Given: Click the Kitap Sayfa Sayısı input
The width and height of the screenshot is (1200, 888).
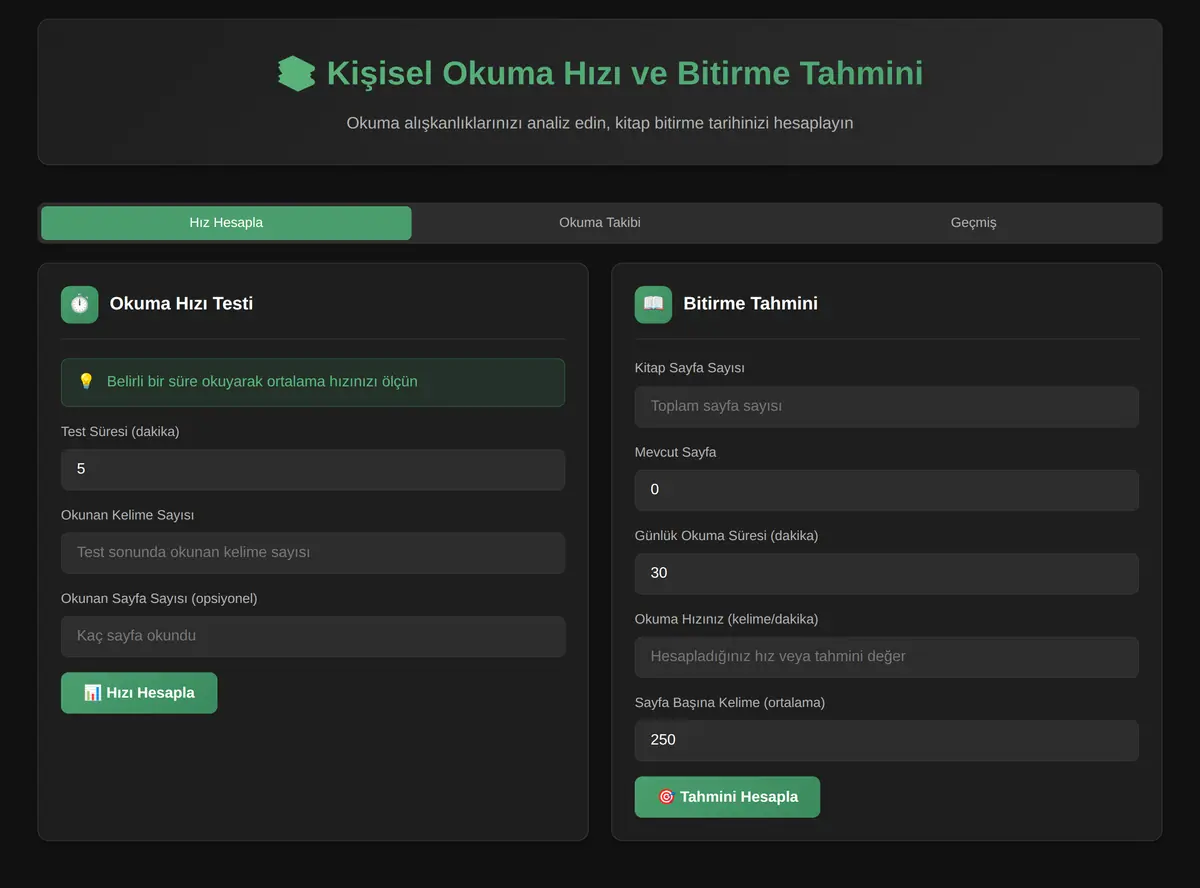Looking at the screenshot, I should 887,407.
